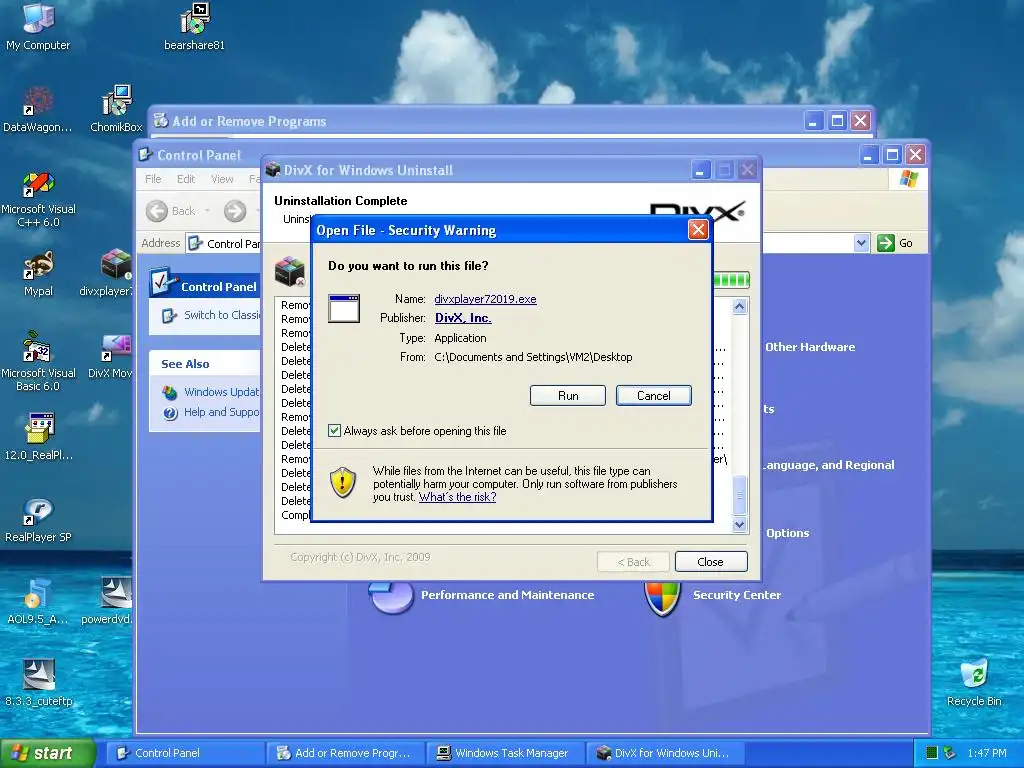Click the uninstall log scrollbar up arrow

coord(739,306)
